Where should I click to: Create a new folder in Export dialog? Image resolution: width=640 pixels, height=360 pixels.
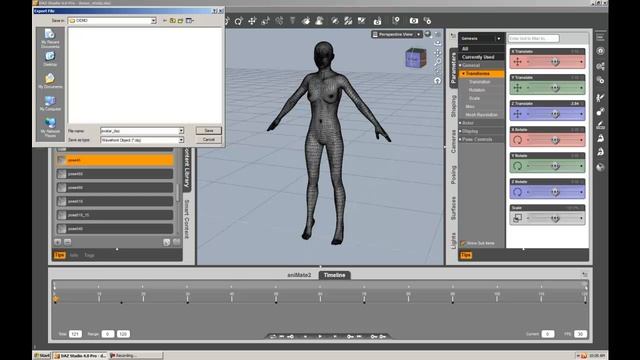coord(180,20)
